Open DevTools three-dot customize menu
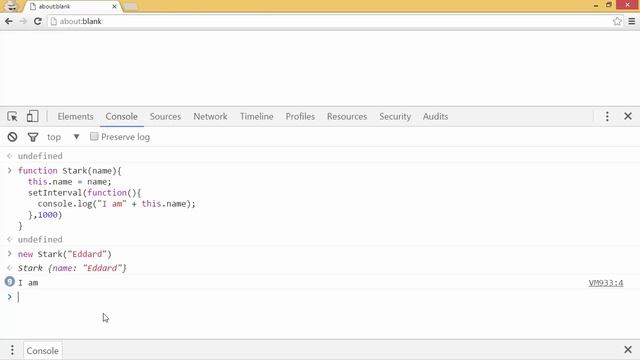 pos(607,116)
